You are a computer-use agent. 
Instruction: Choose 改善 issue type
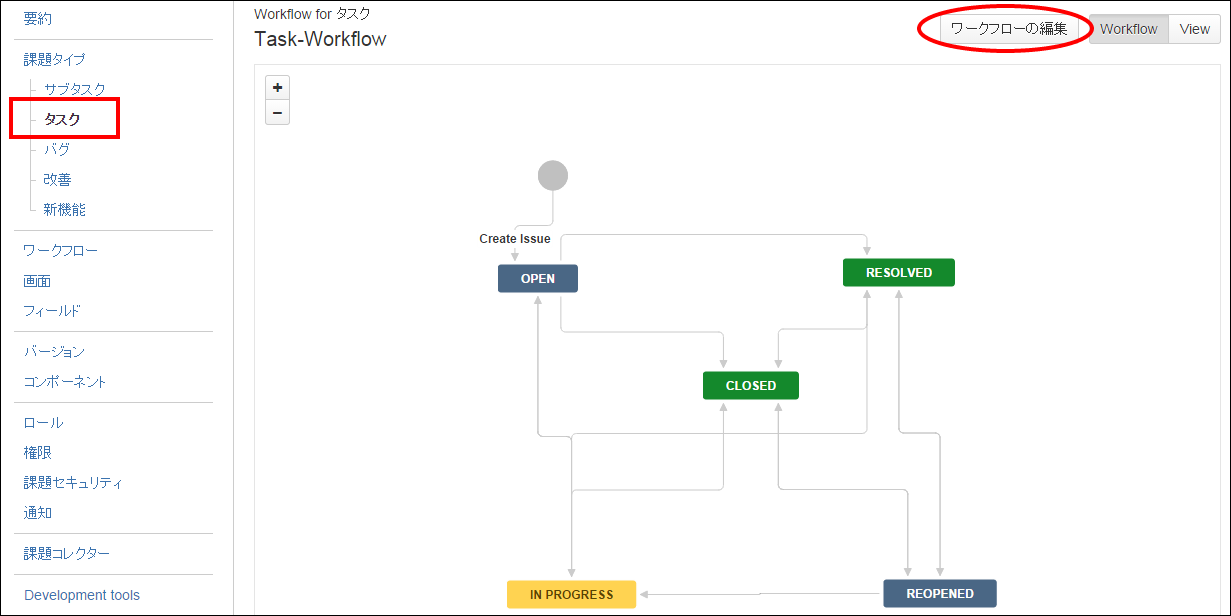(x=57, y=179)
